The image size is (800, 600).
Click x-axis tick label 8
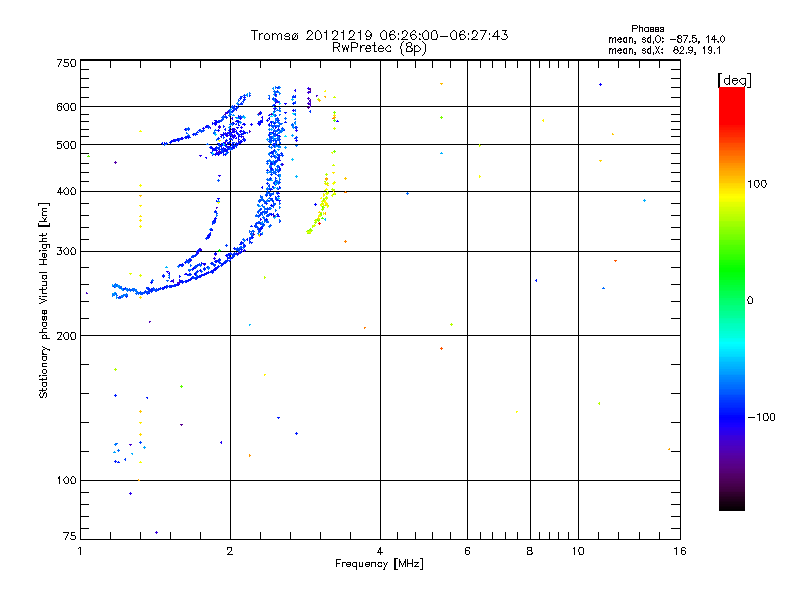tap(530, 551)
